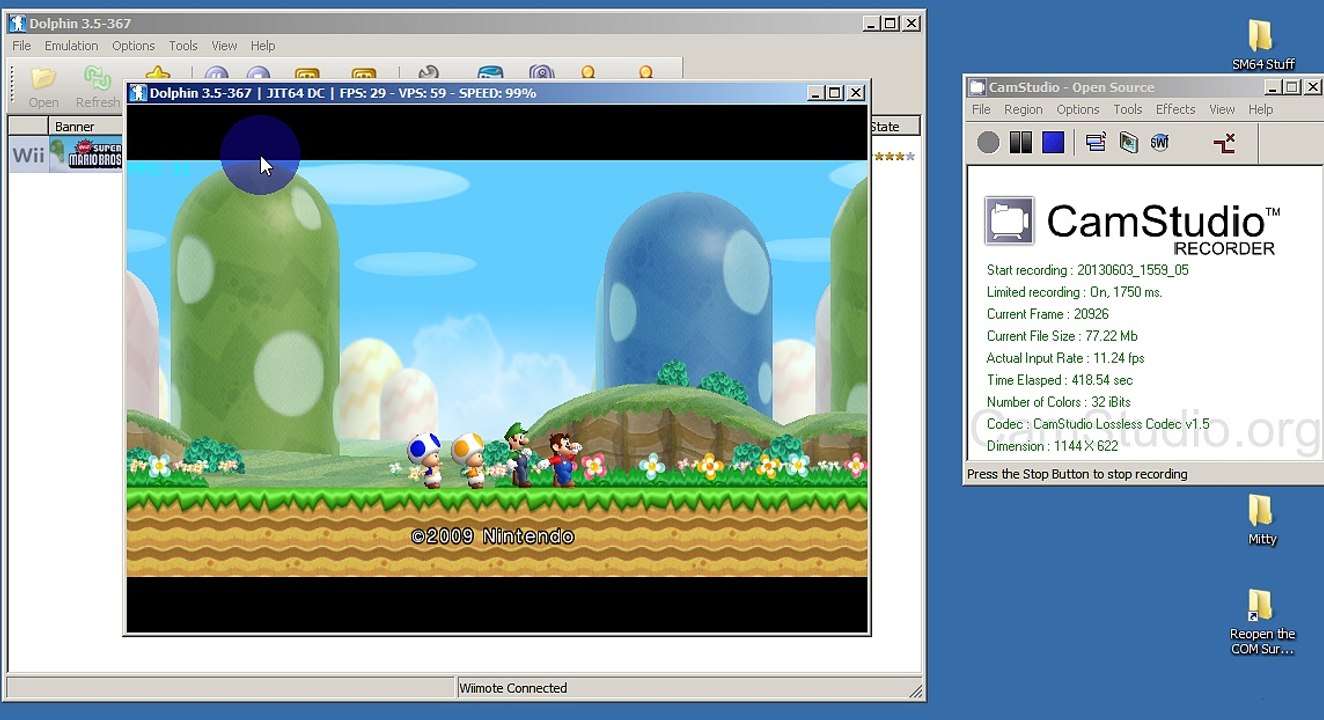1324x720 pixels.
Task: Click the 'Wiimote Connected' status bar text
Action: pyautogui.click(x=513, y=688)
